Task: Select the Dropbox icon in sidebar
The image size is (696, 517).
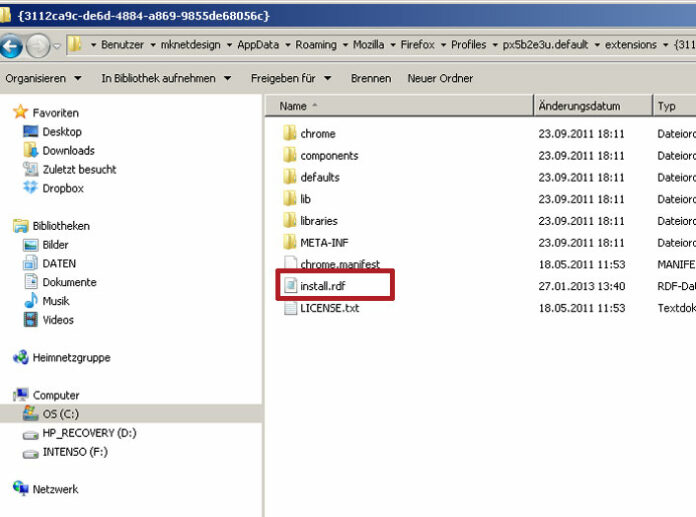Action: [30, 188]
